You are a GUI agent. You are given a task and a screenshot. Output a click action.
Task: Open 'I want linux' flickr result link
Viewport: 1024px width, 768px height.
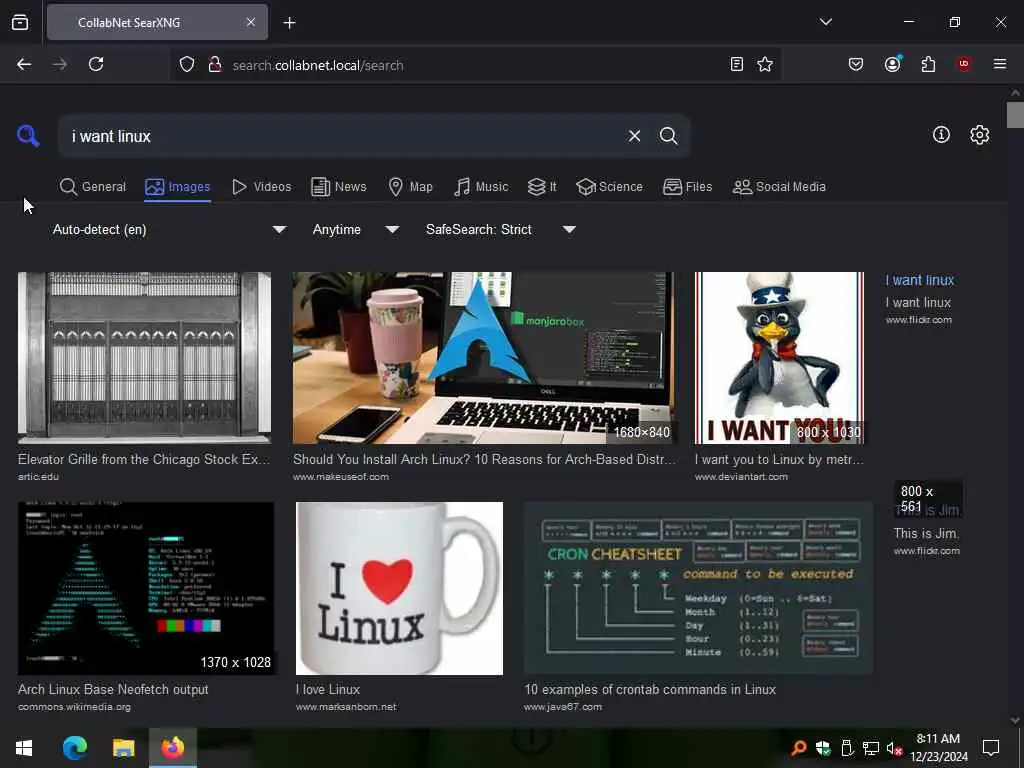[920, 280]
